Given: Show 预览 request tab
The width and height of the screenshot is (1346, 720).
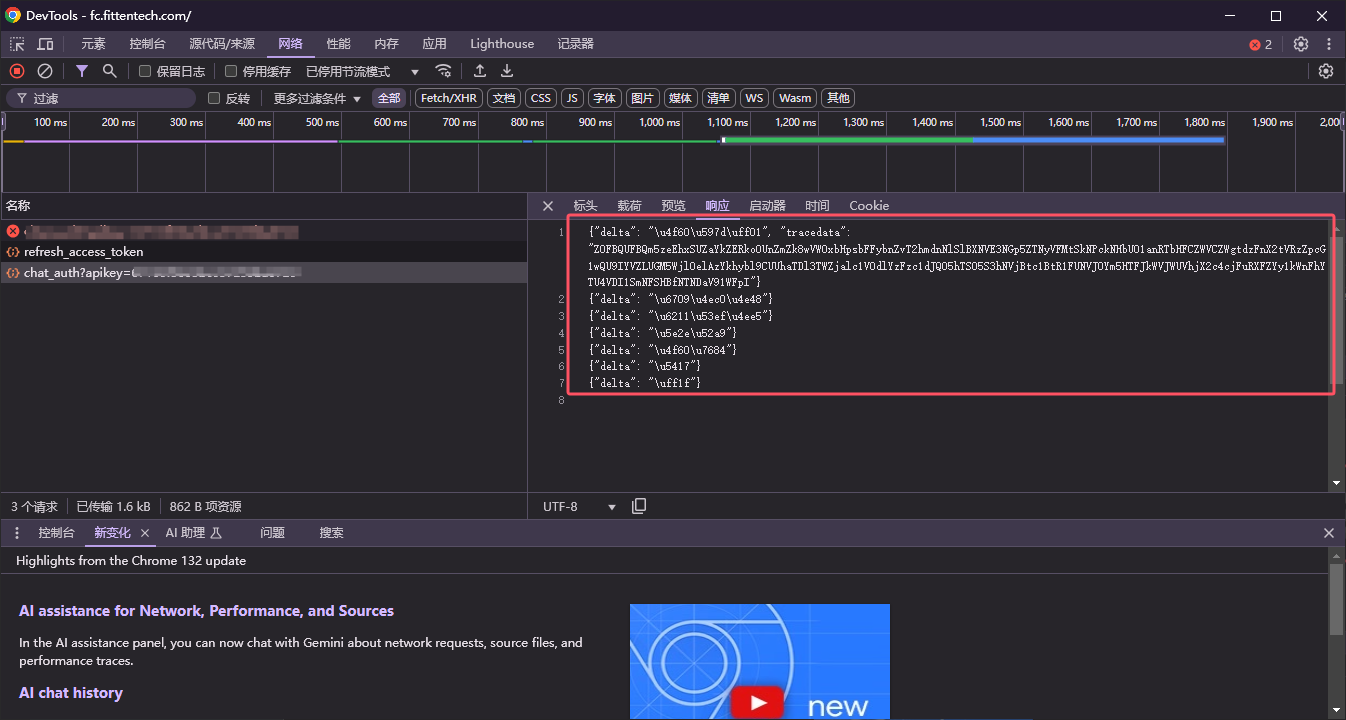Looking at the screenshot, I should [673, 206].
